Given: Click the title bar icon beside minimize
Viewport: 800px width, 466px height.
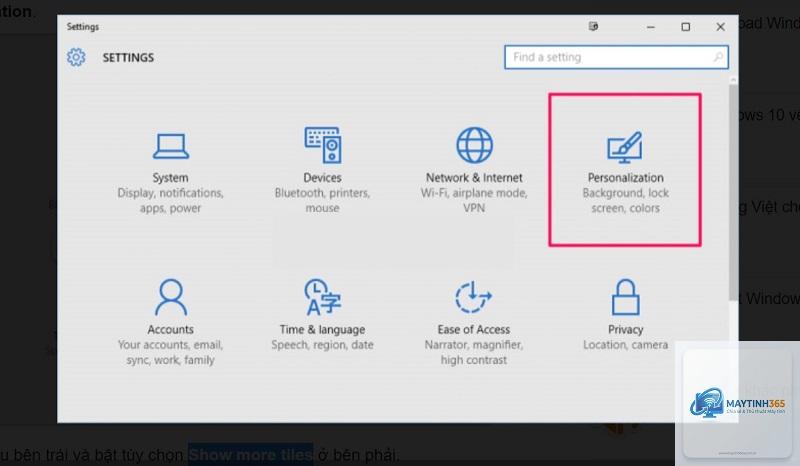Looking at the screenshot, I should pos(593,27).
